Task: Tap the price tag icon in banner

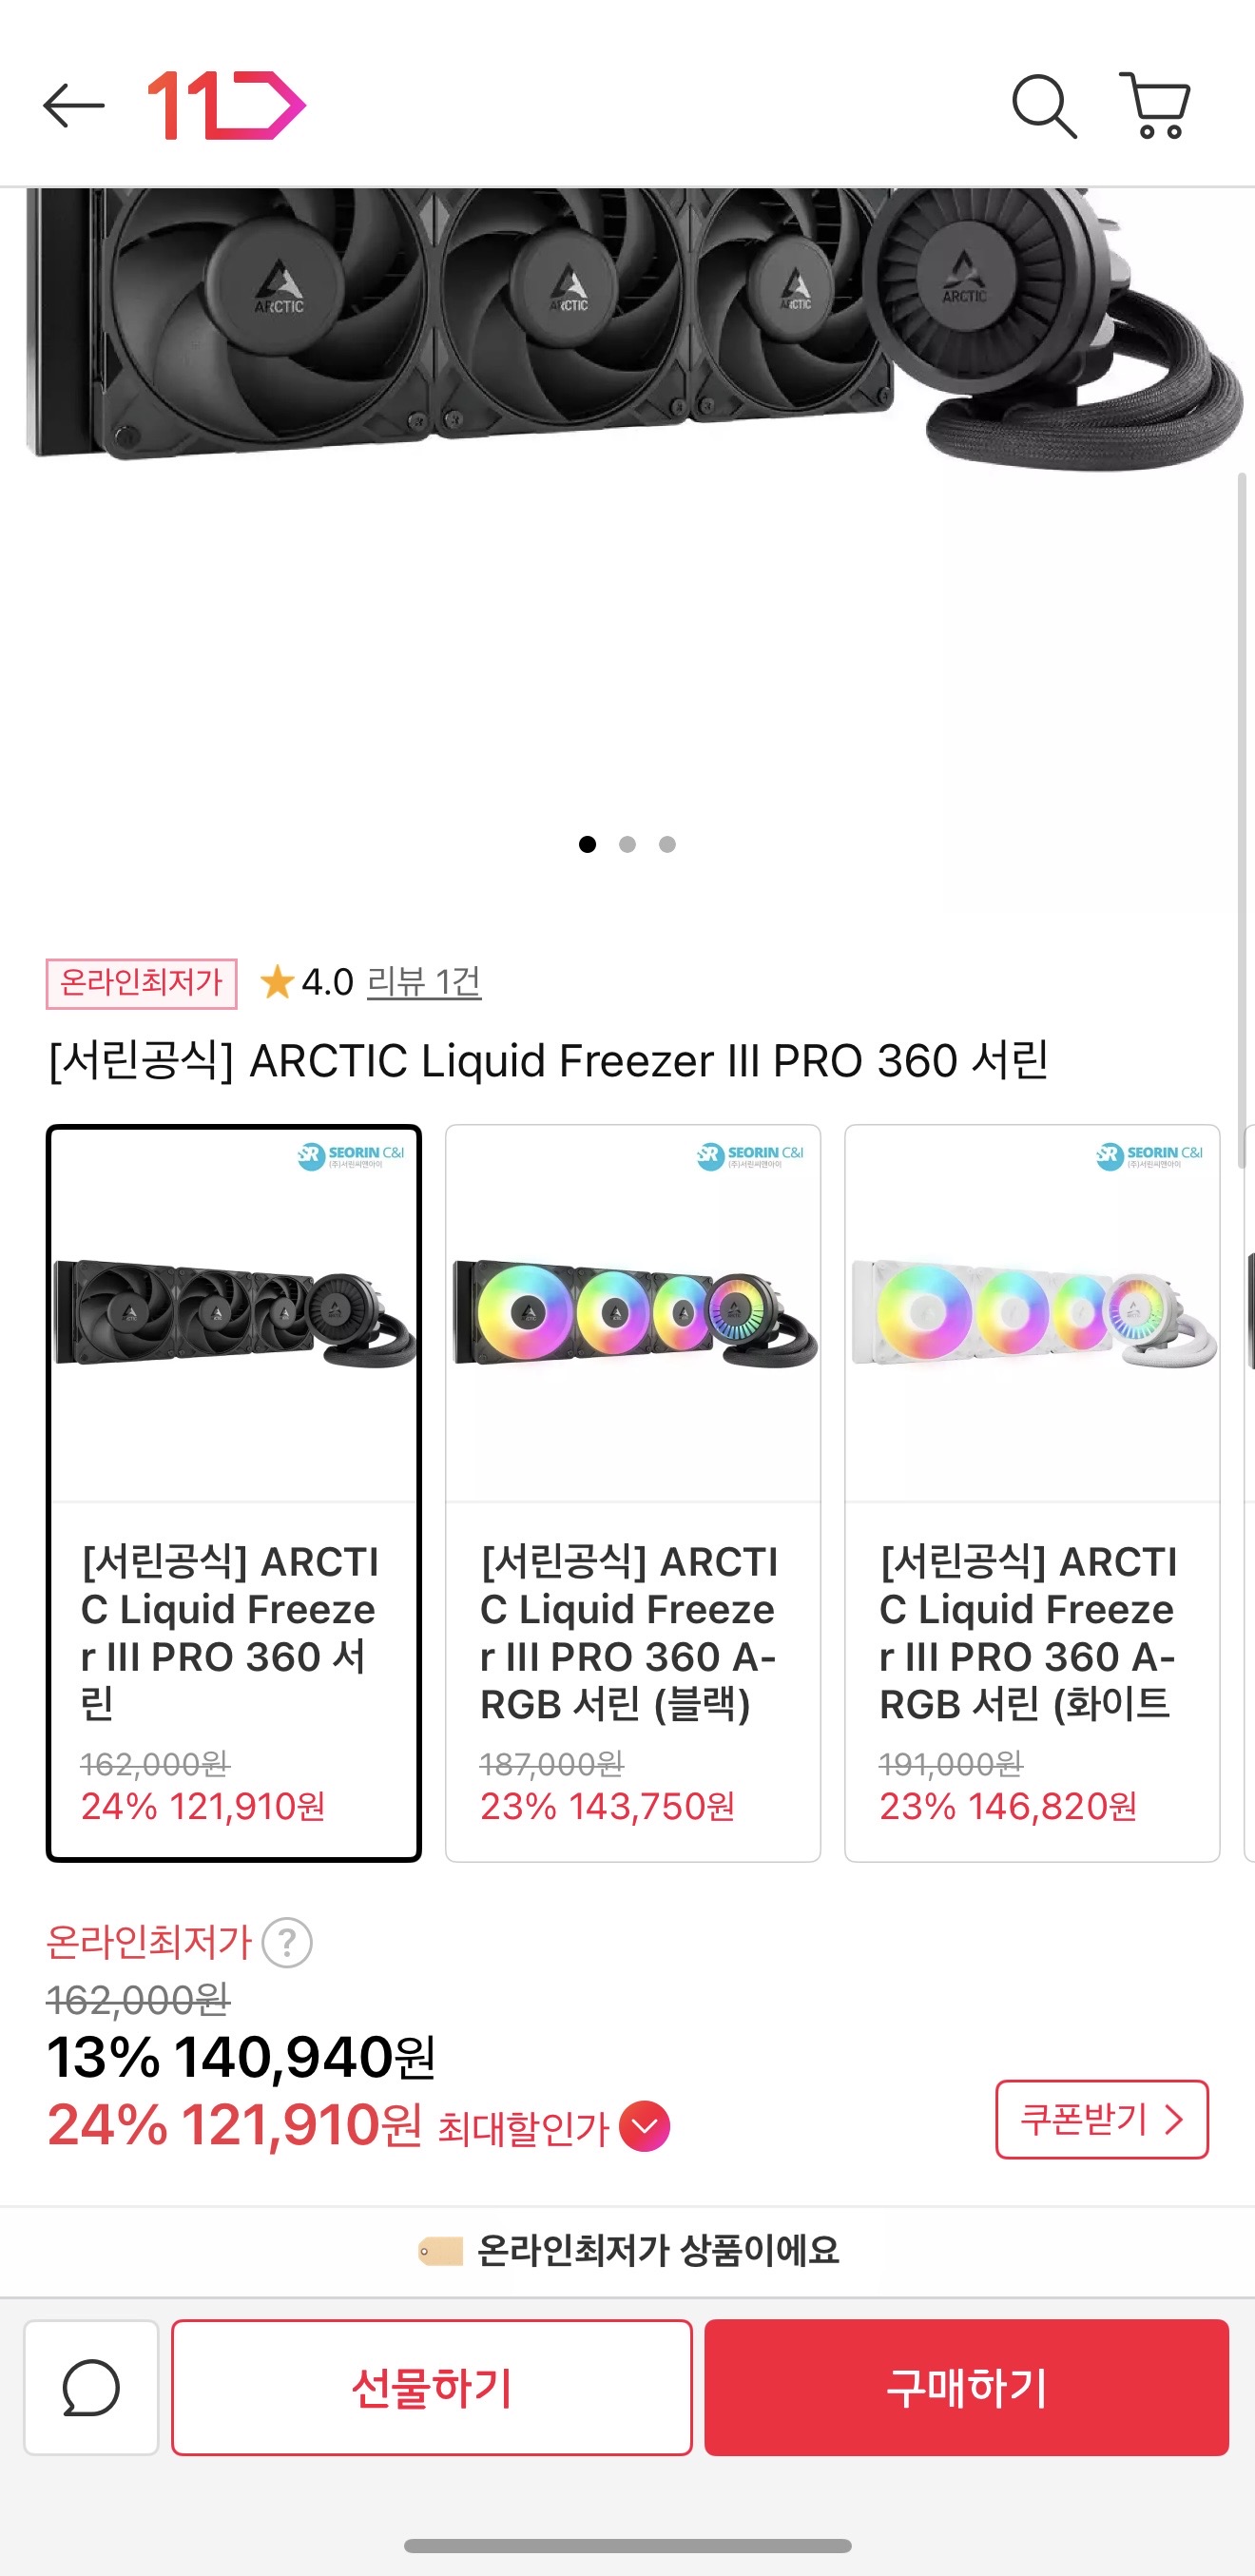Action: 440,2251
